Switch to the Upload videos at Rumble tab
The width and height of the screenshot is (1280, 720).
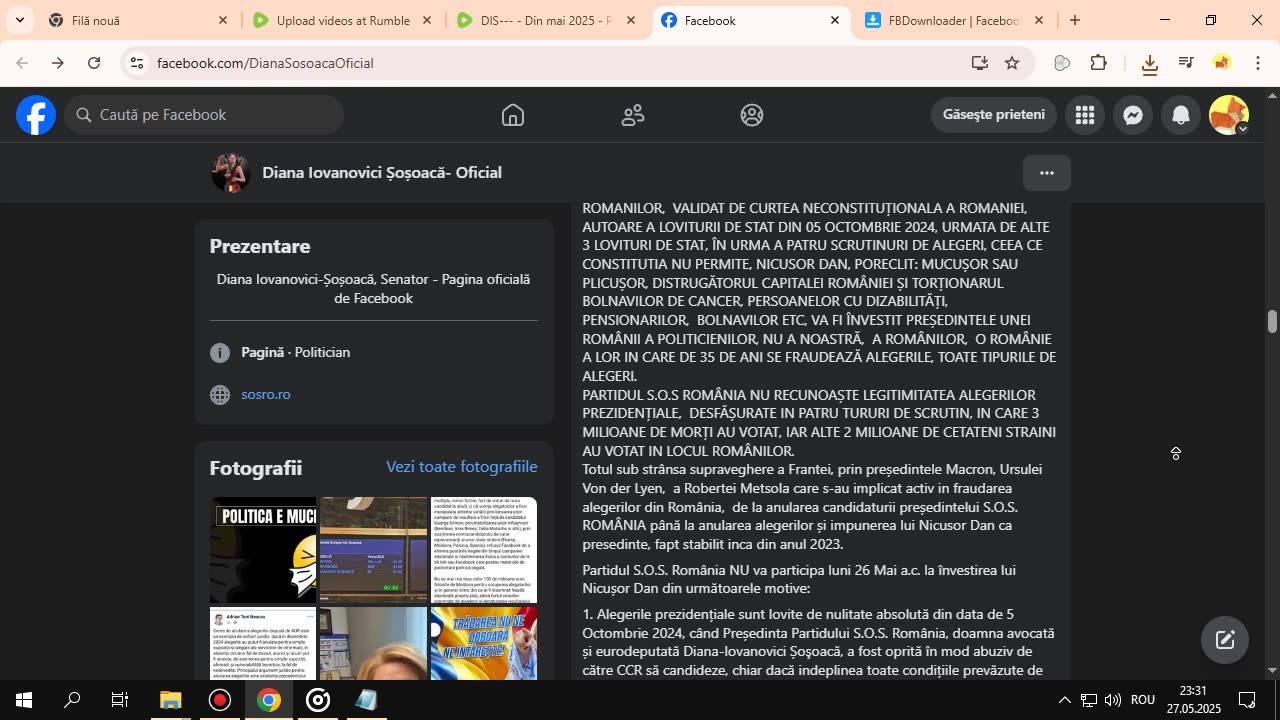(x=342, y=20)
